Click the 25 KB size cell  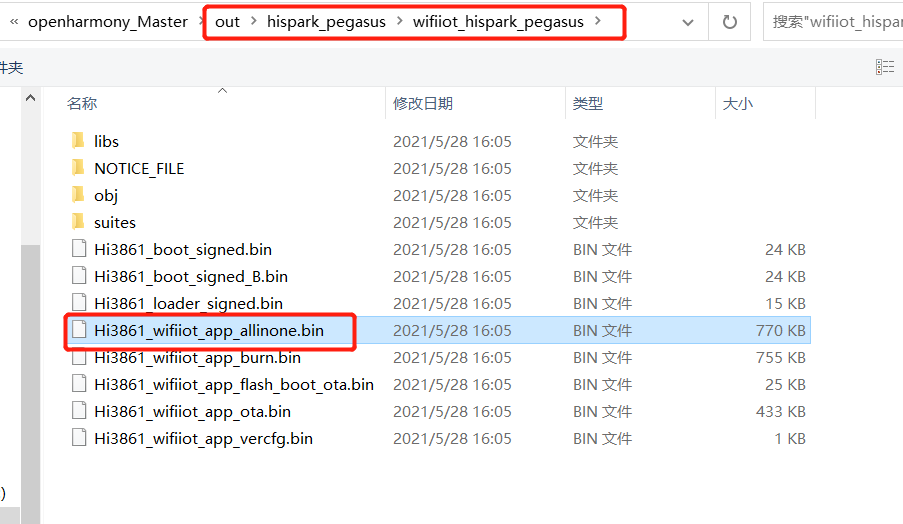coord(785,385)
